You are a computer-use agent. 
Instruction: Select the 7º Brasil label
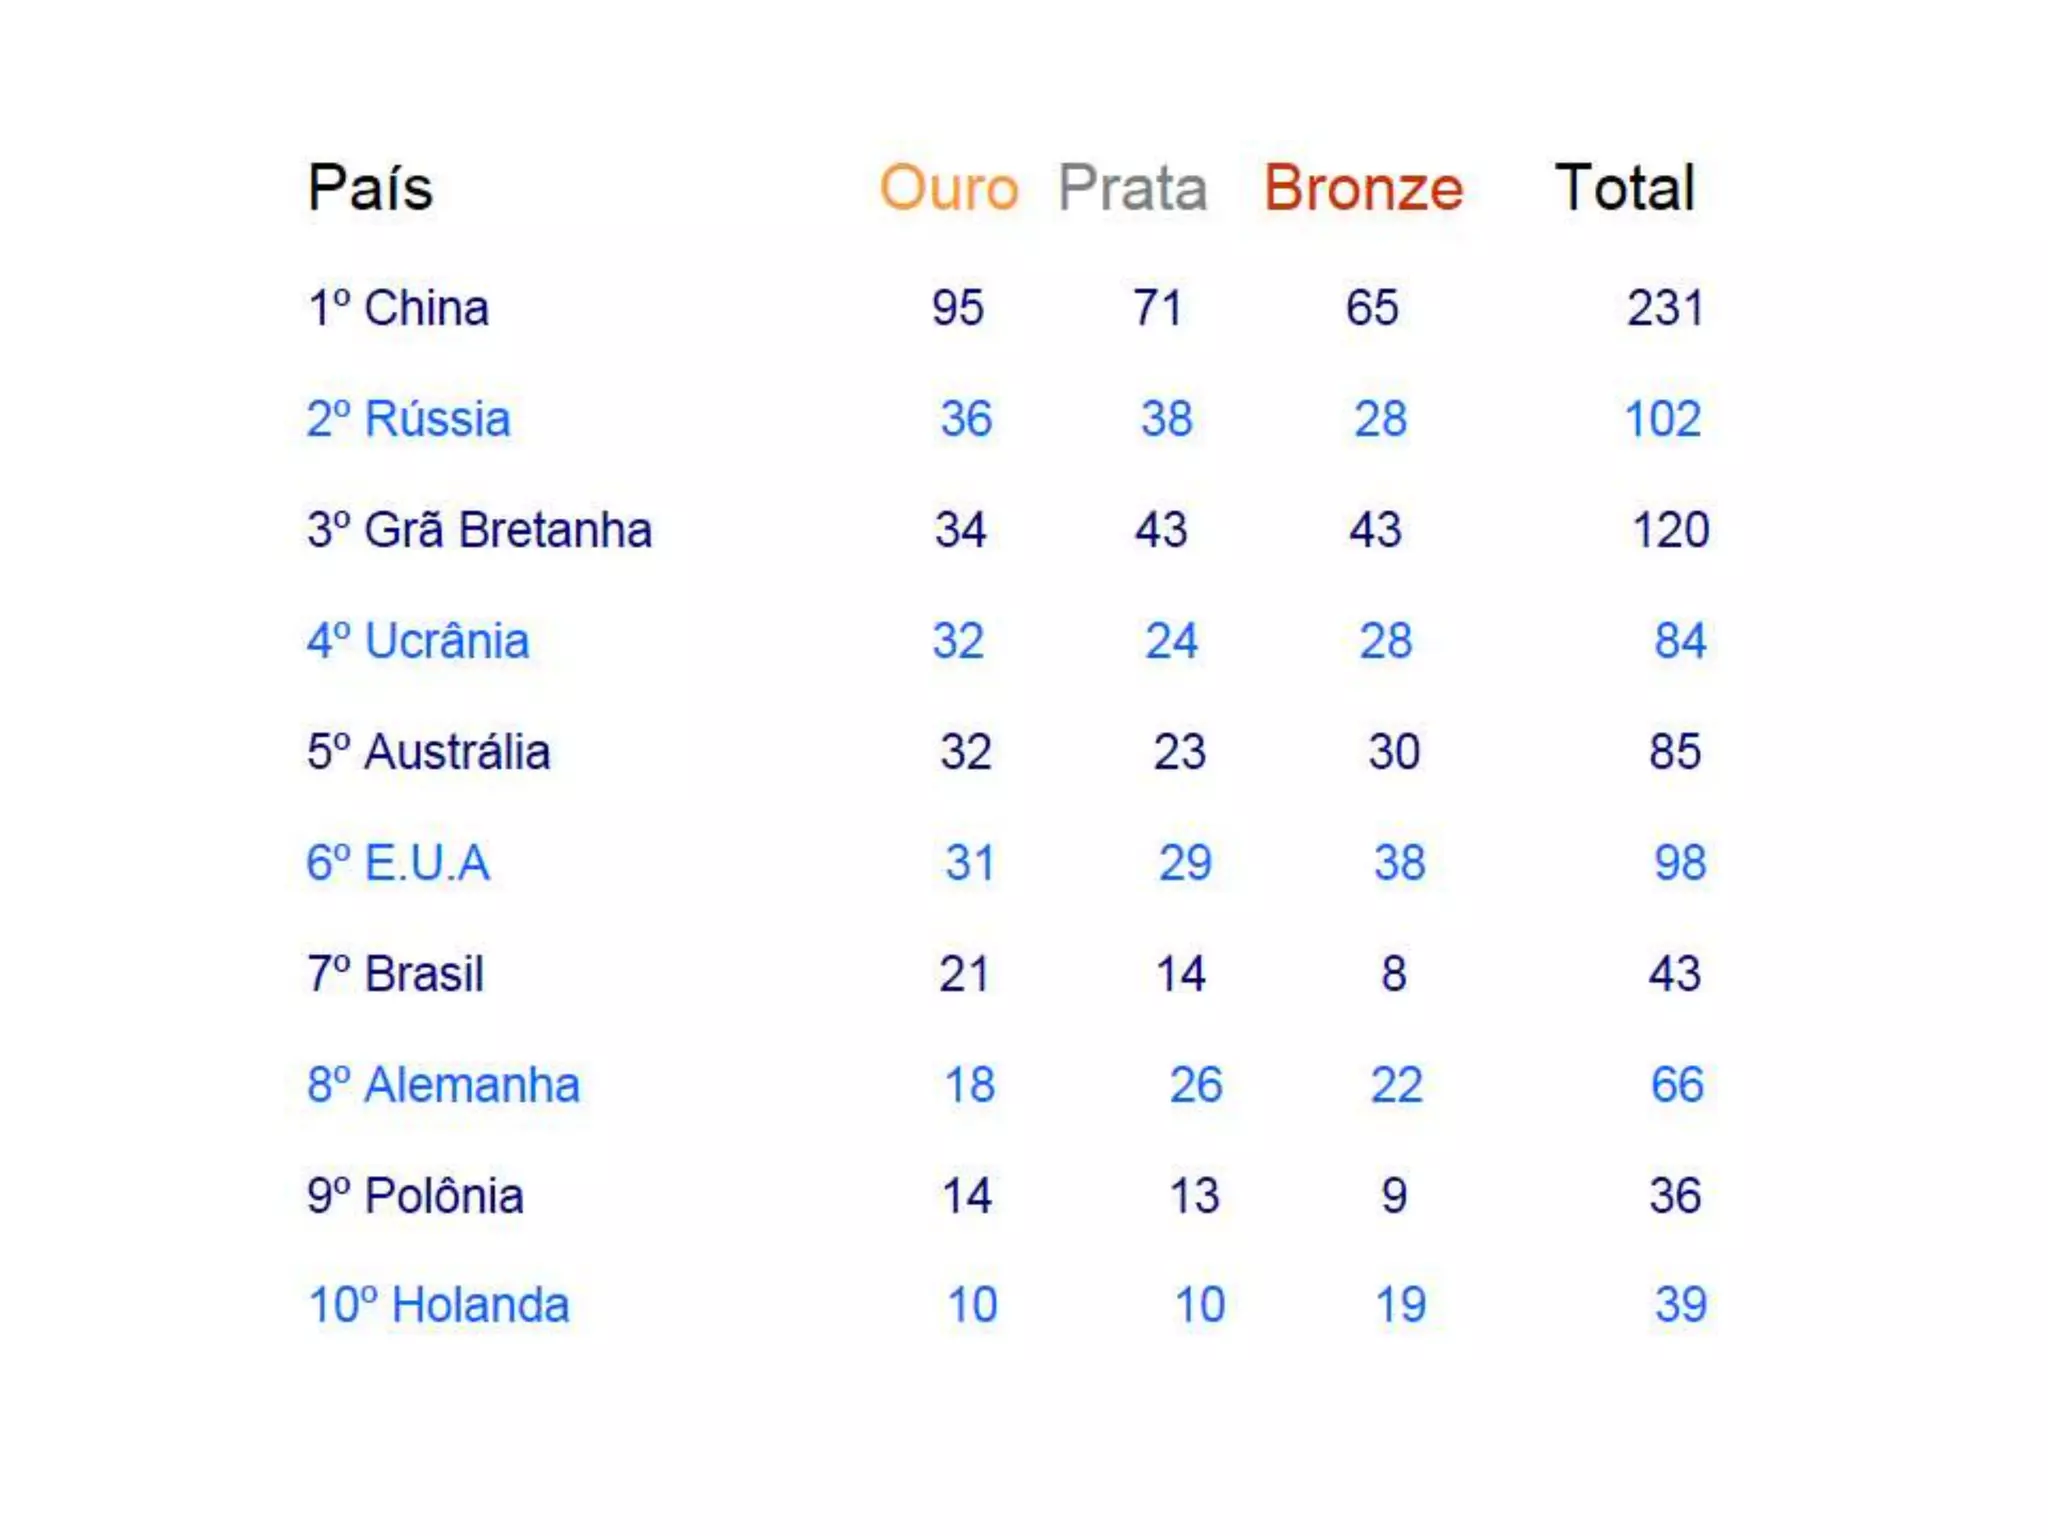tap(395, 974)
